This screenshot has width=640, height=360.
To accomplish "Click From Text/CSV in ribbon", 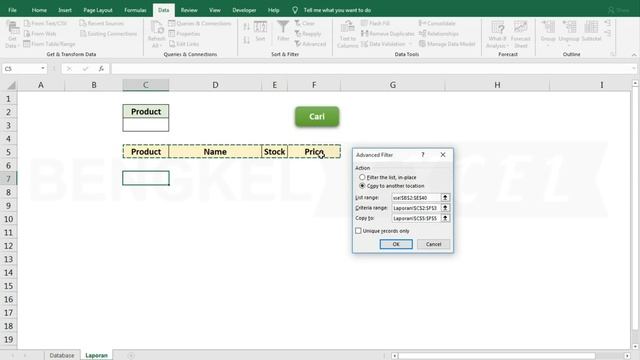I will click(45, 23).
